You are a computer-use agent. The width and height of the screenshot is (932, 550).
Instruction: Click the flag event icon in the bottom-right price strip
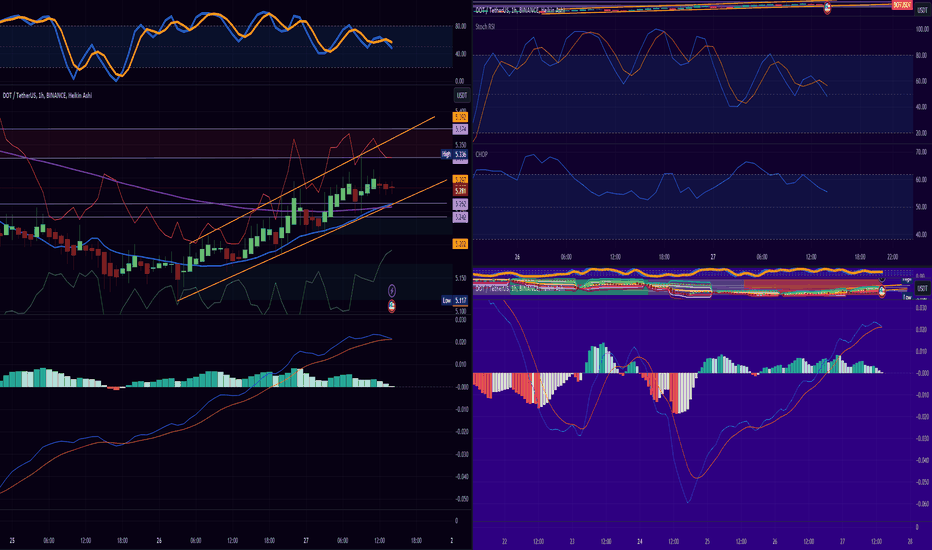coord(882,291)
